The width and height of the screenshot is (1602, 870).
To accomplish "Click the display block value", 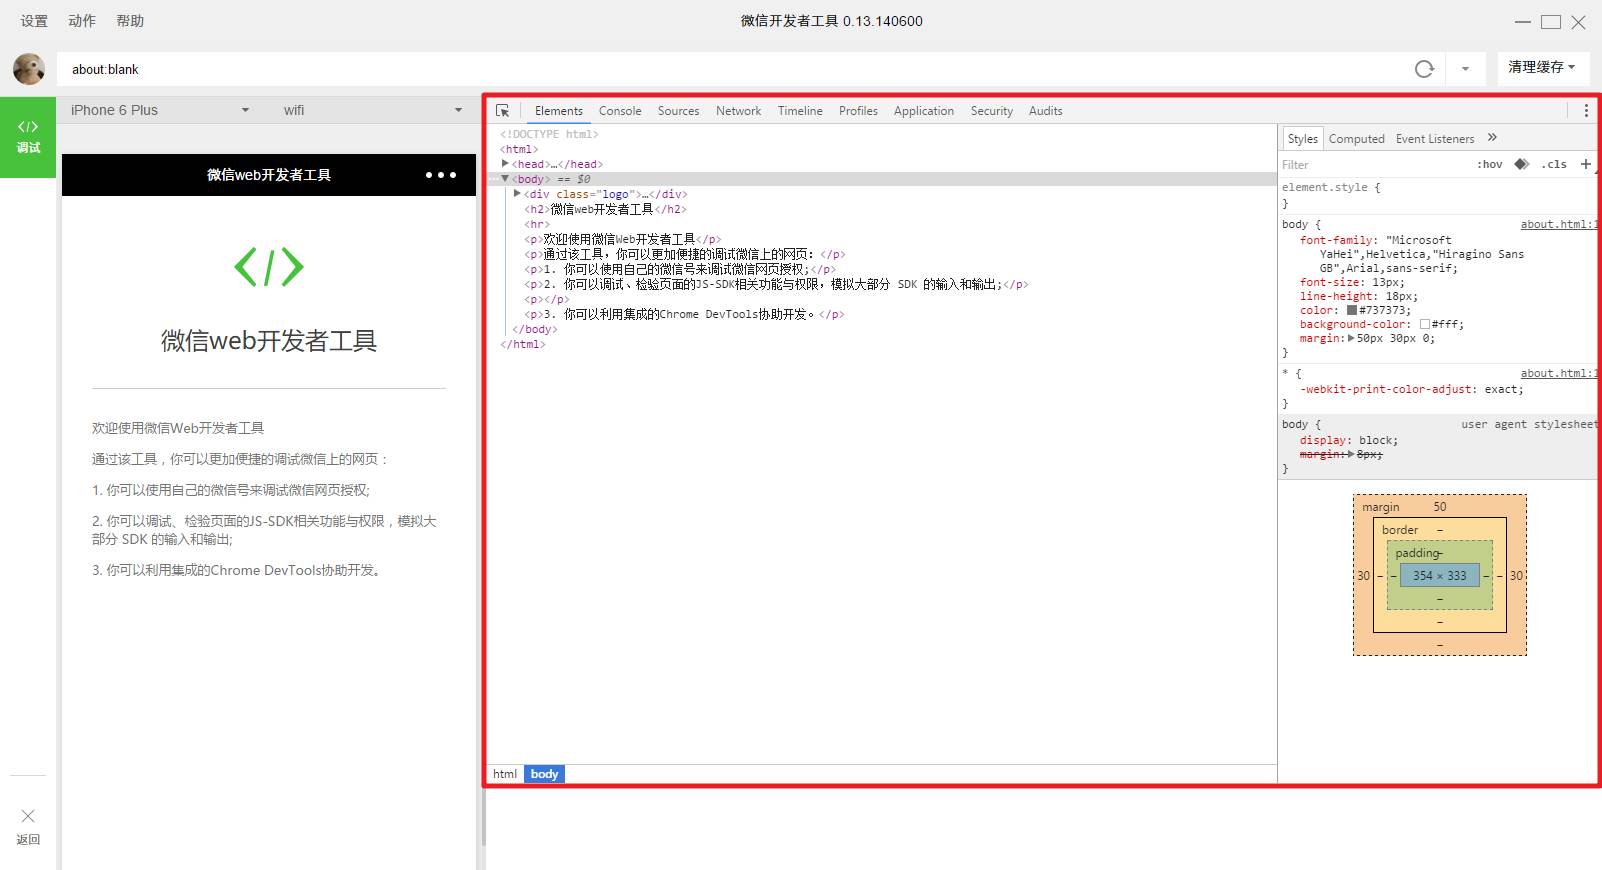I will tap(1376, 441).
